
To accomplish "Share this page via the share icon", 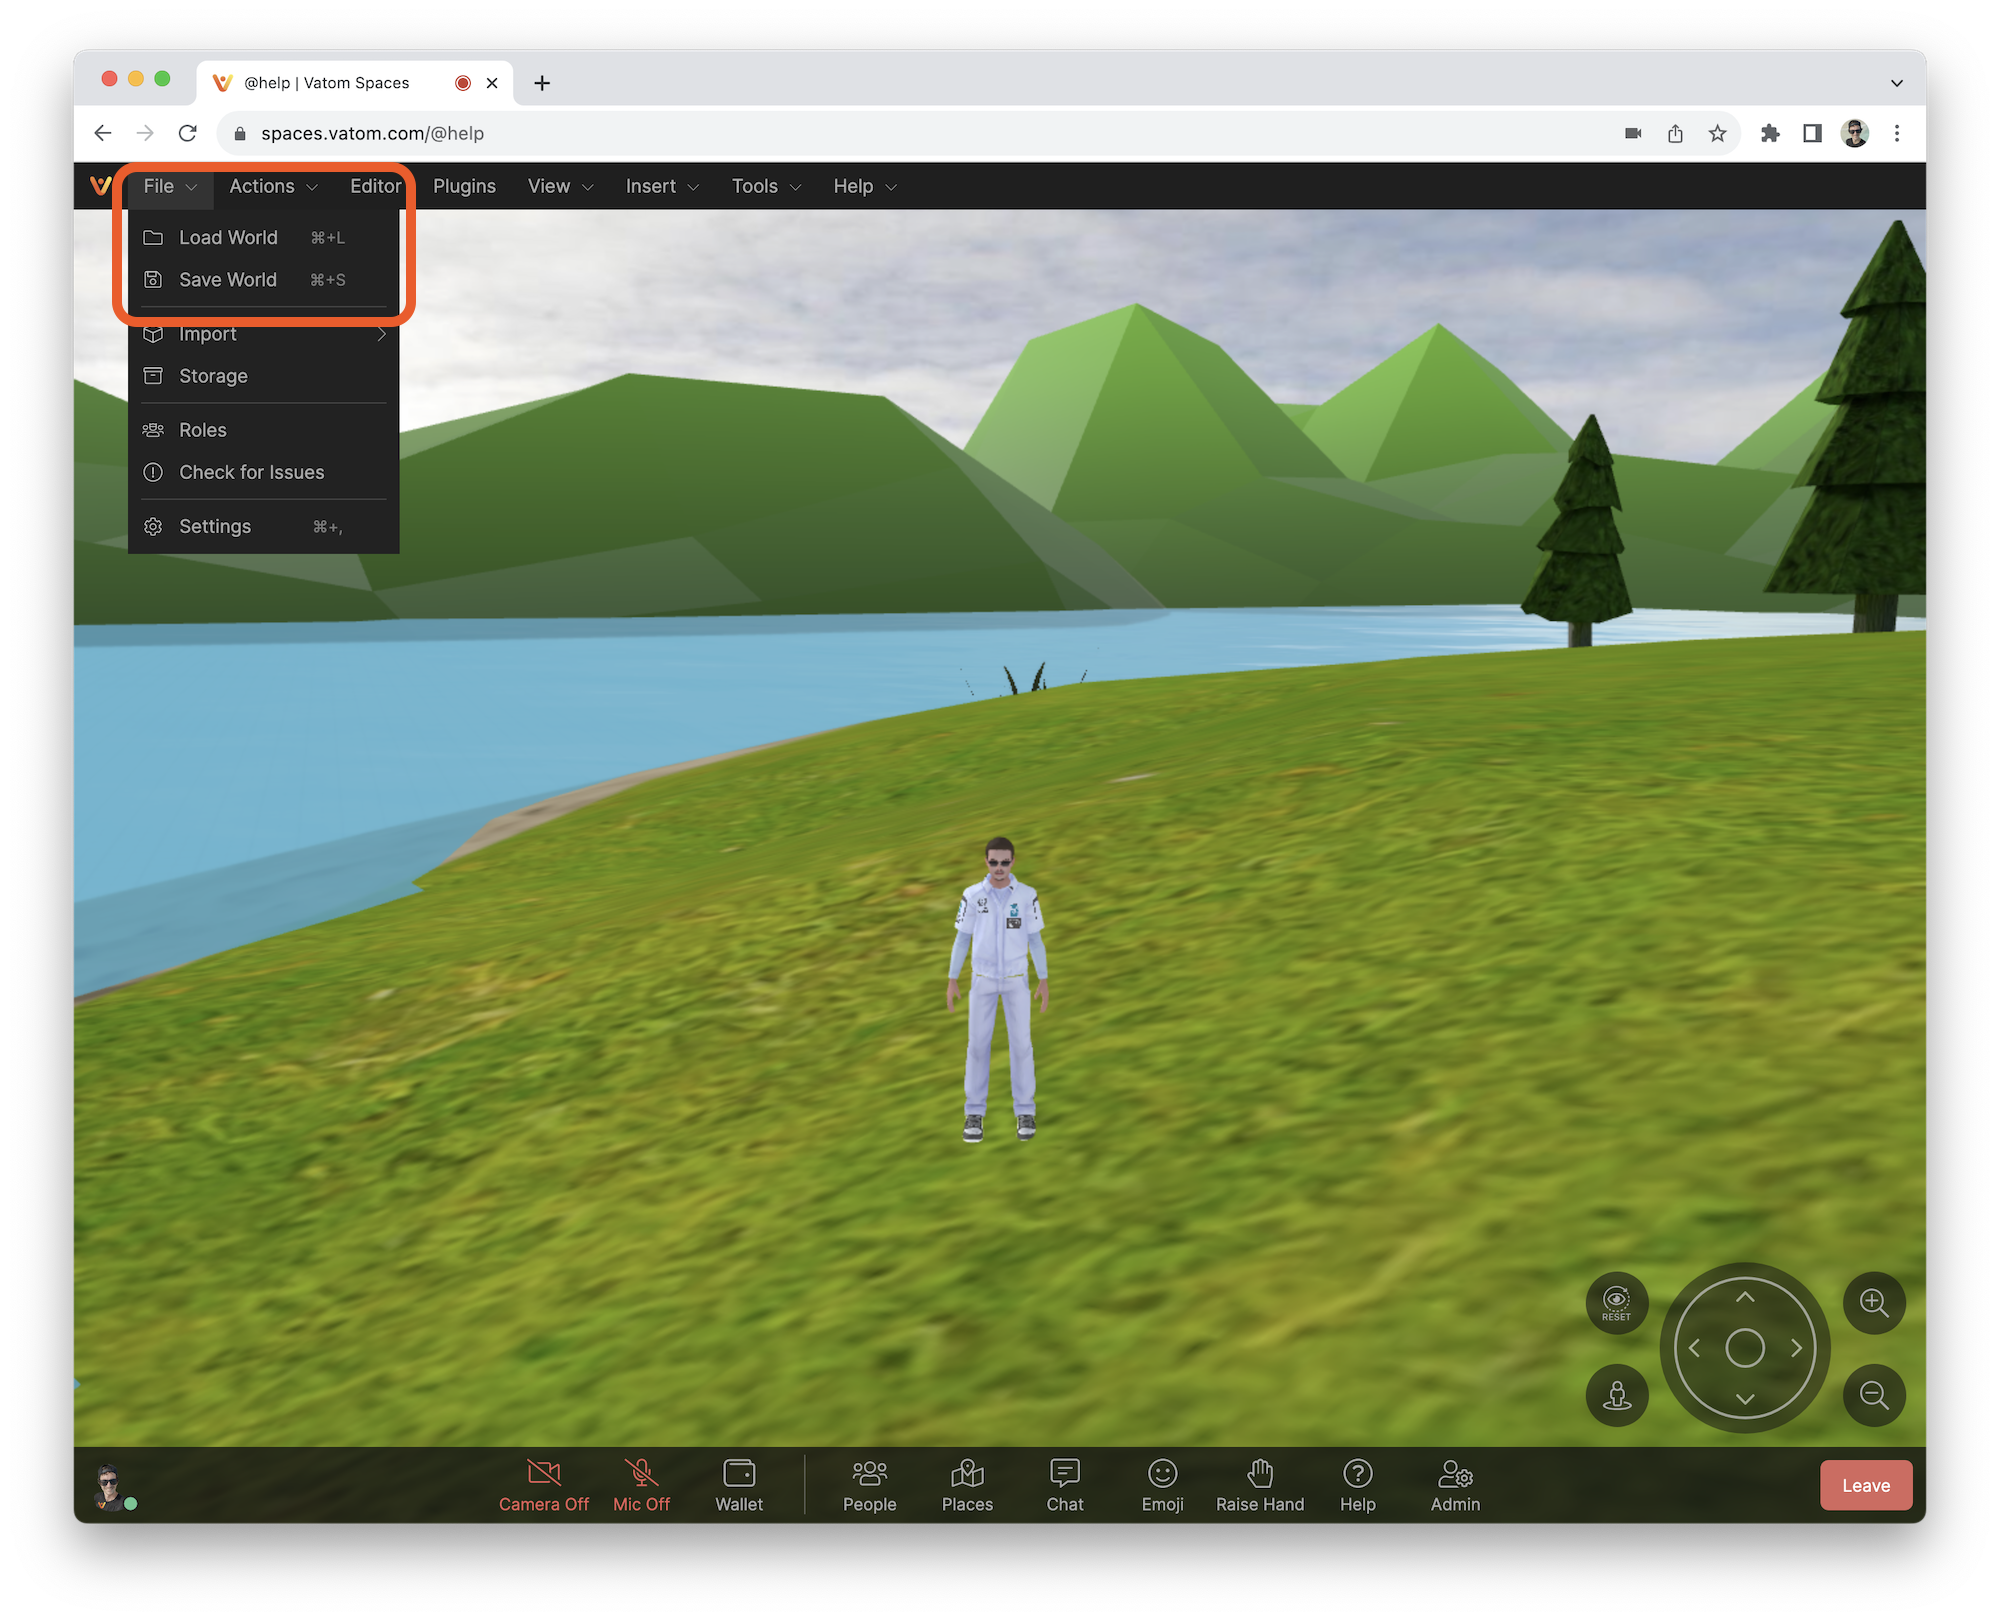I will pyautogui.click(x=1675, y=133).
